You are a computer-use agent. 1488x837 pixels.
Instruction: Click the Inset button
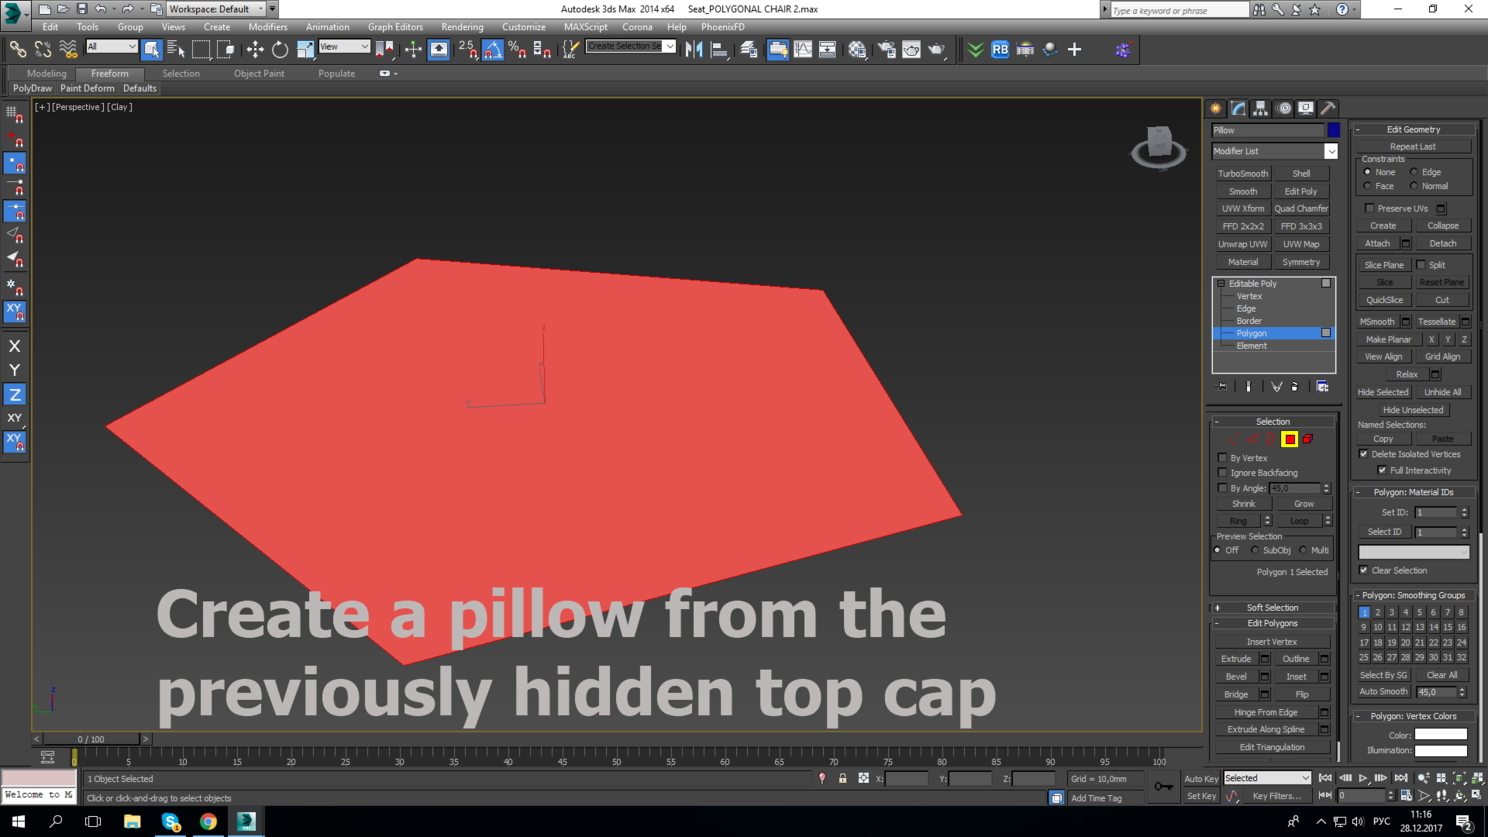pos(1296,677)
